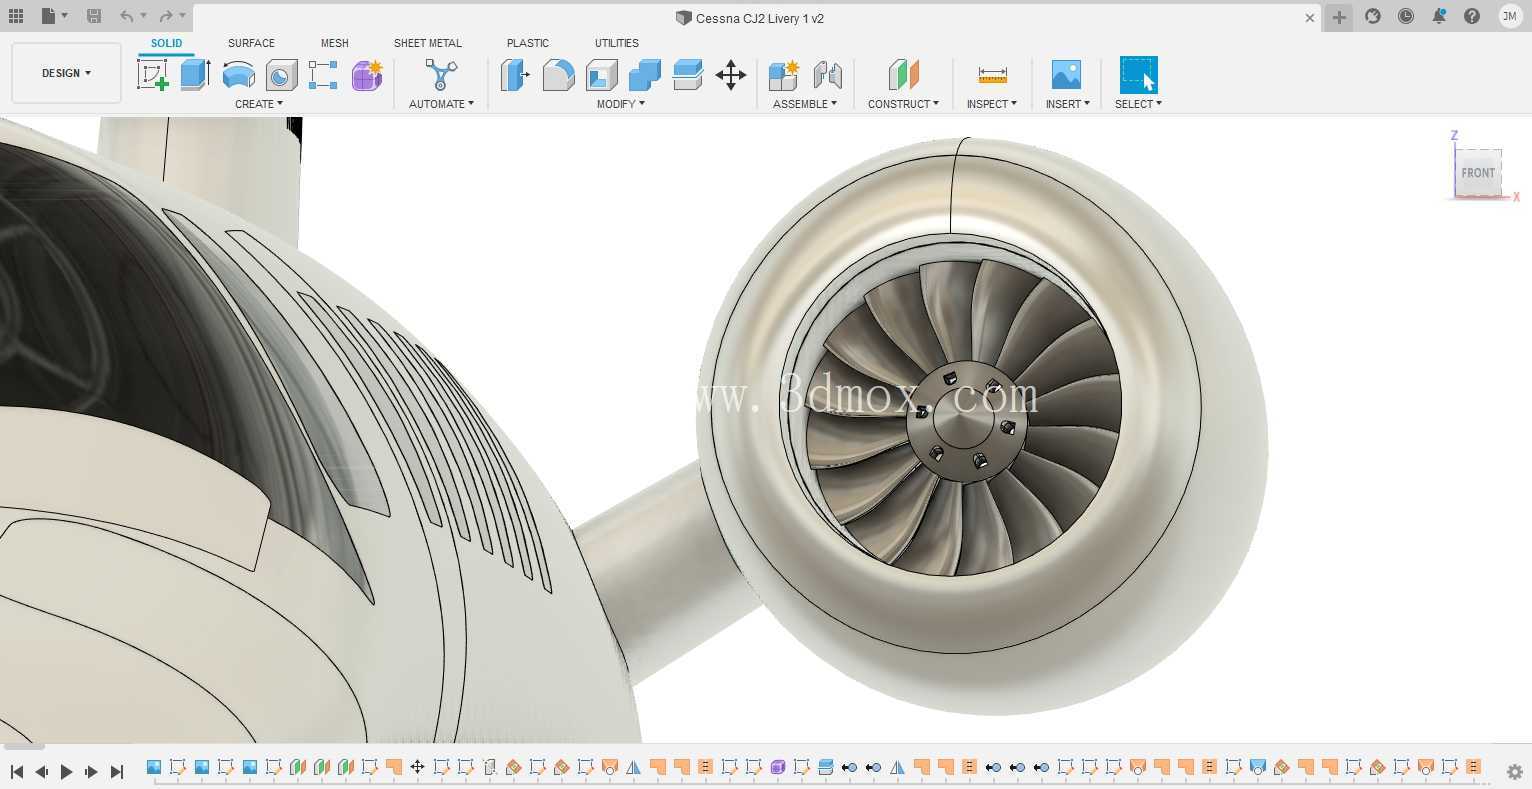Open the Notifications bell
Image resolution: width=1532 pixels, height=789 pixels.
pyautogui.click(x=1439, y=16)
